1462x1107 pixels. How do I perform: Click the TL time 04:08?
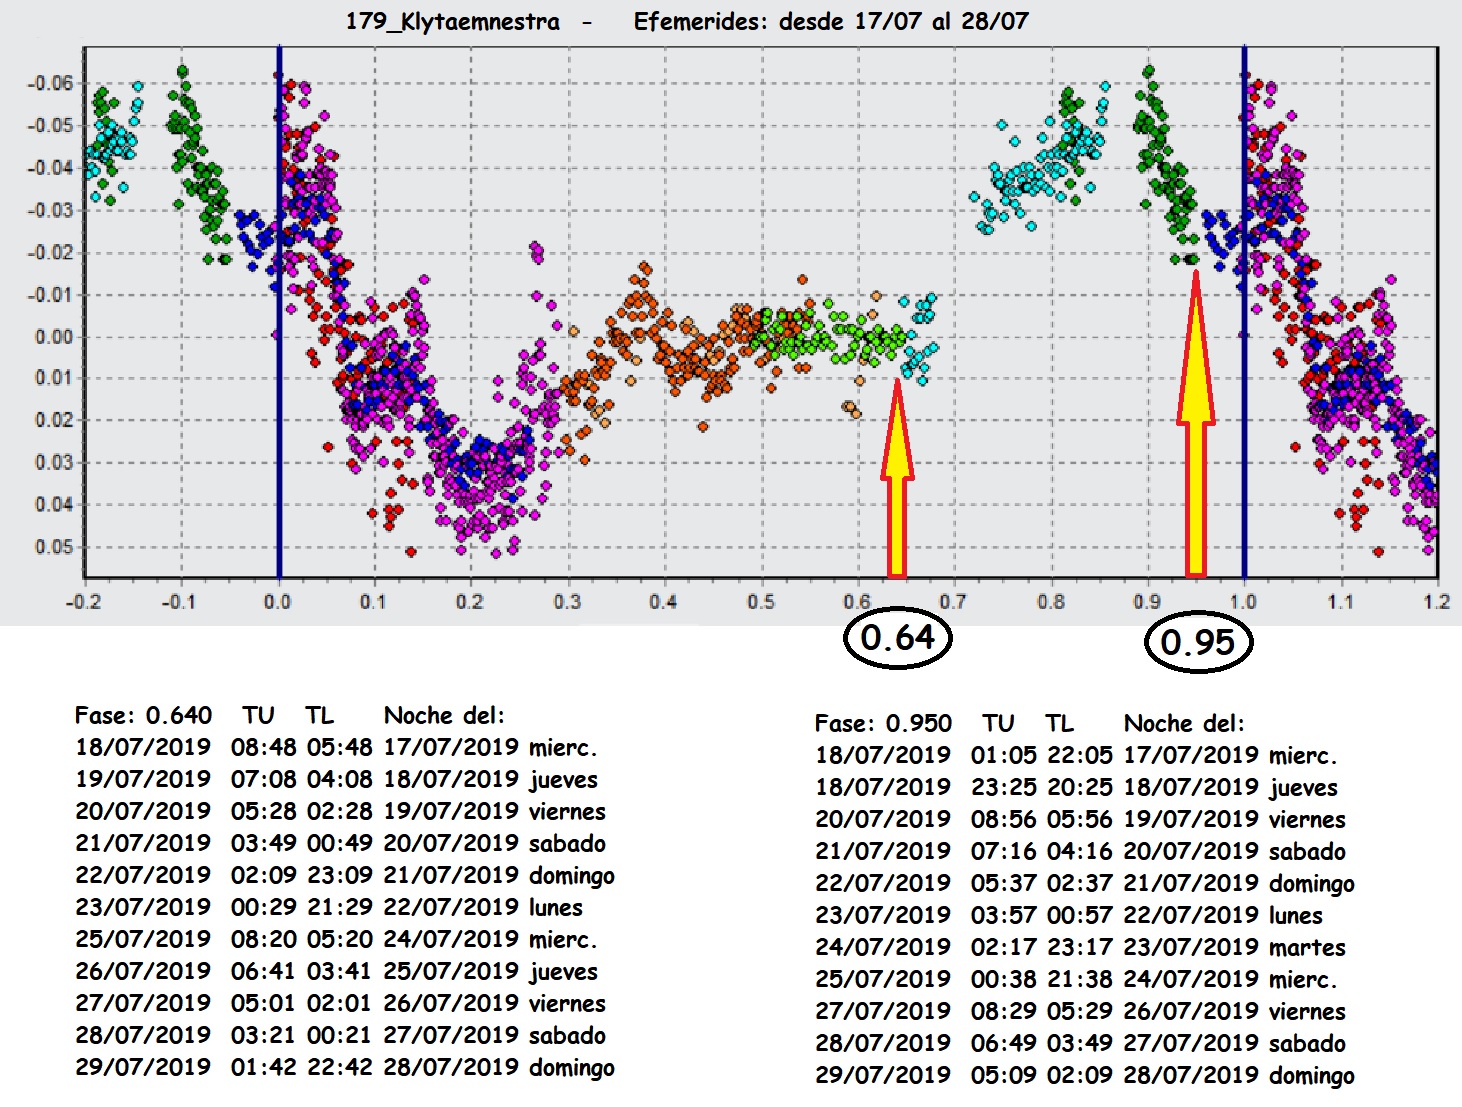pyautogui.click(x=340, y=780)
